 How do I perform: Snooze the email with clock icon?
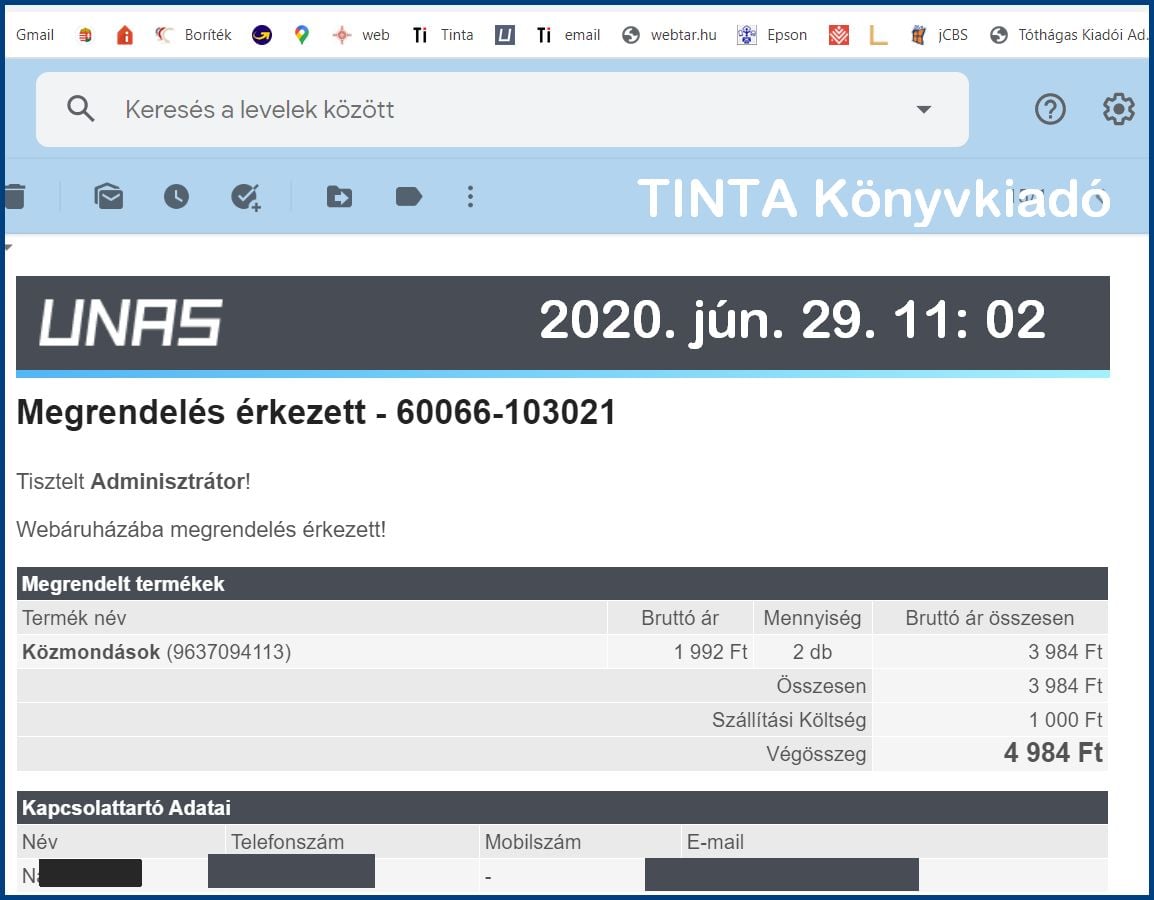click(176, 196)
